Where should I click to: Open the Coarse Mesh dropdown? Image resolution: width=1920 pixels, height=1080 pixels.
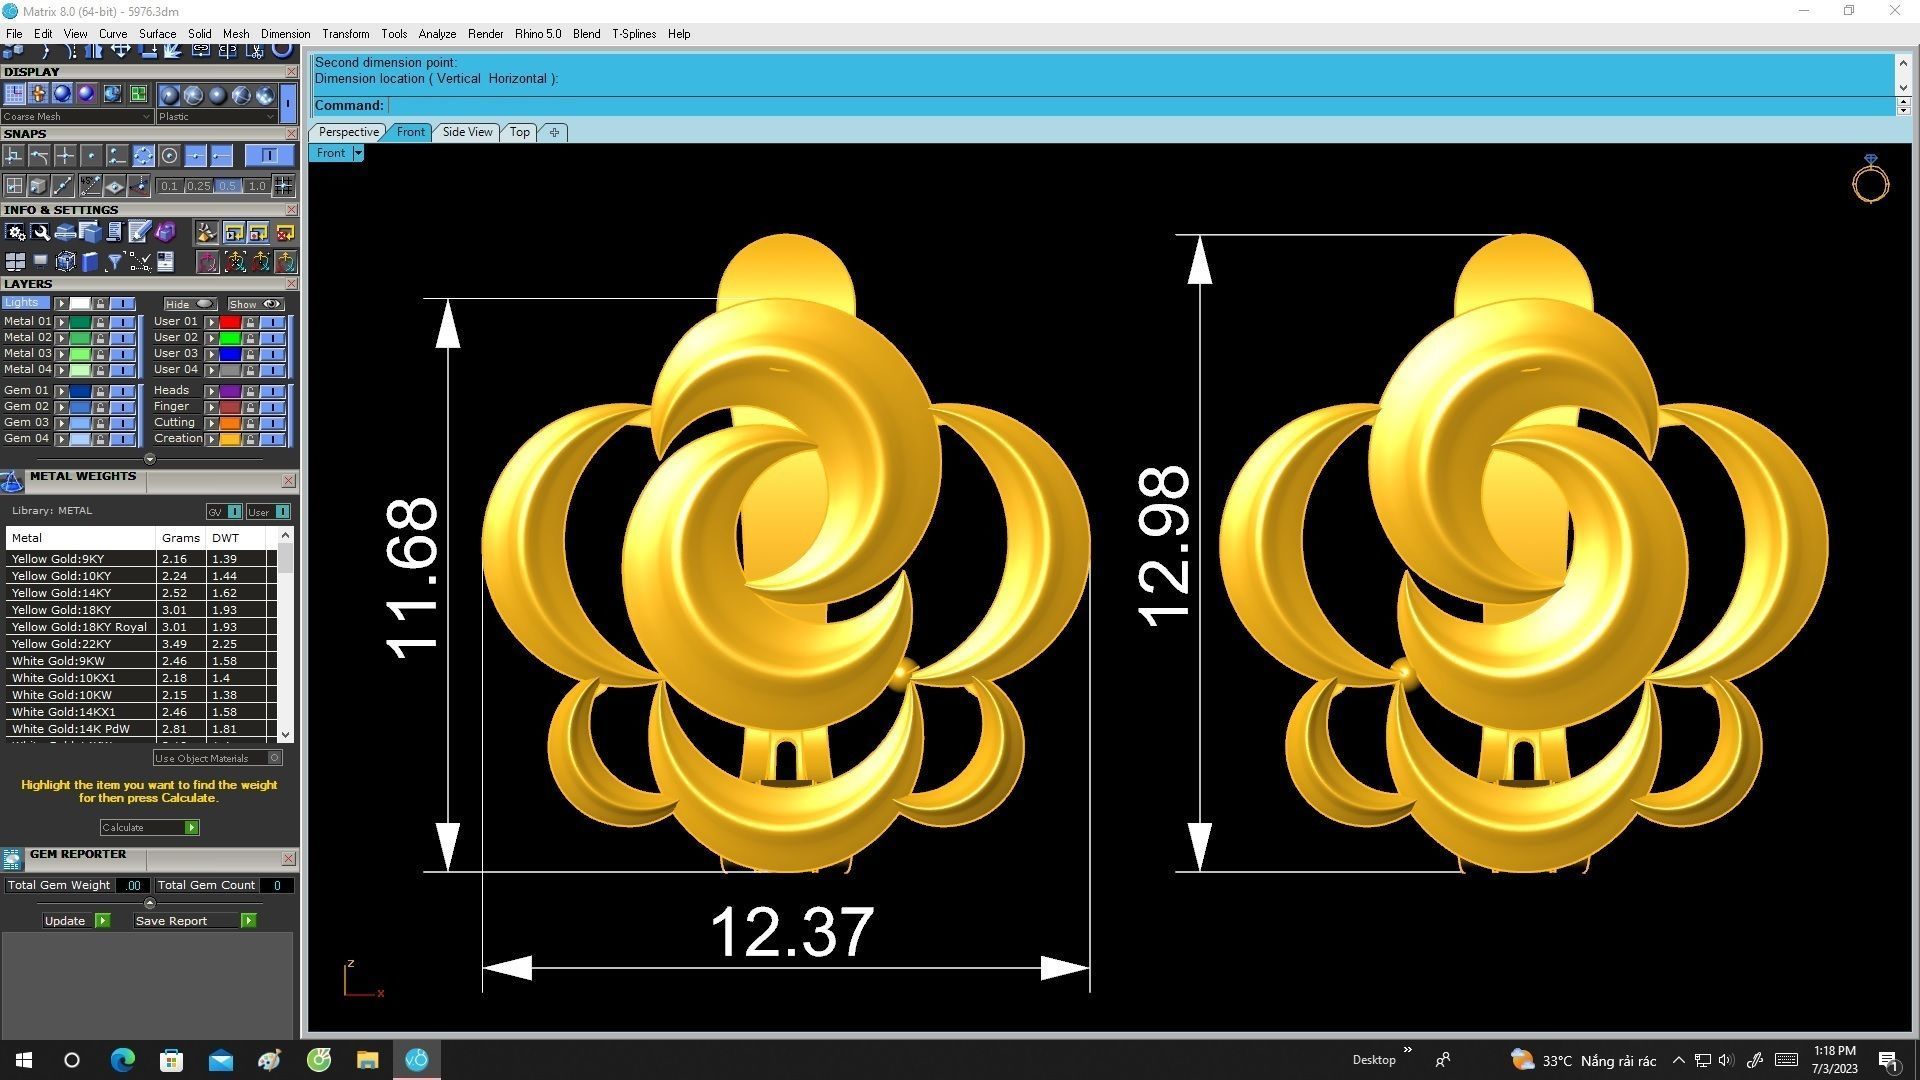click(x=77, y=116)
